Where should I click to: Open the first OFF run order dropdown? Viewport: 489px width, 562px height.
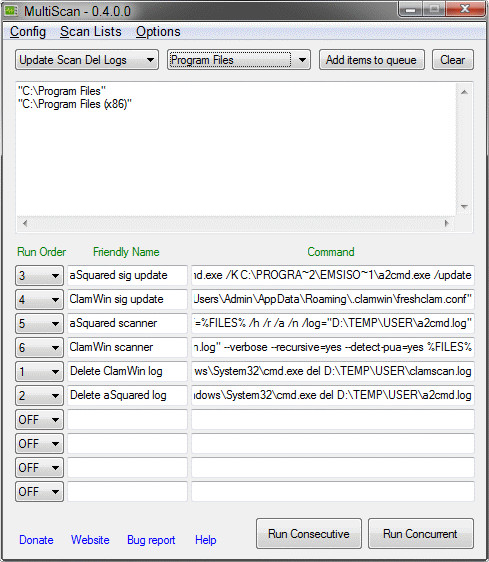(x=39, y=420)
